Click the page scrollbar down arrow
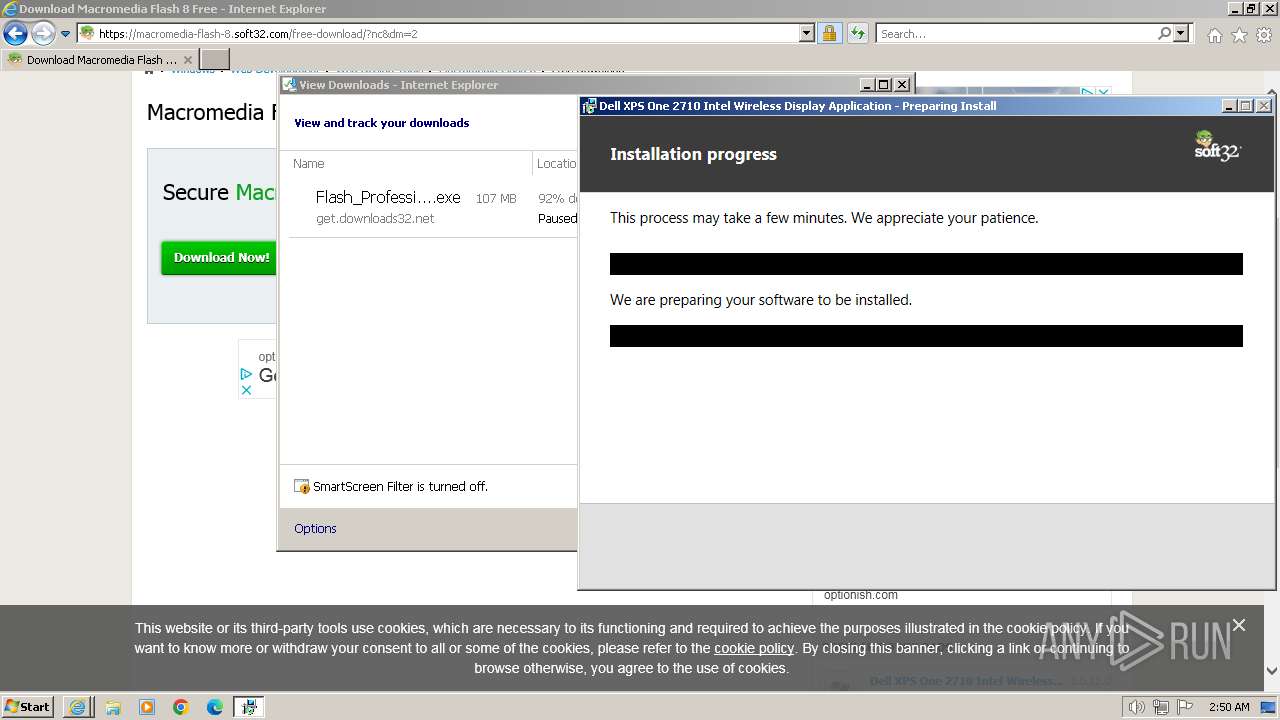Image resolution: width=1280 pixels, height=720 pixels. (x=1272, y=672)
